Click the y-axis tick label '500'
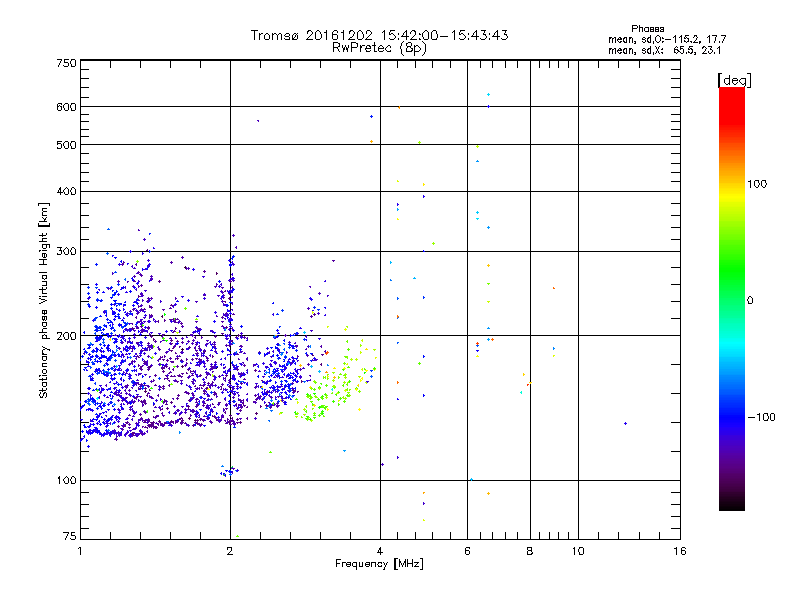800x600 pixels. coord(66,145)
